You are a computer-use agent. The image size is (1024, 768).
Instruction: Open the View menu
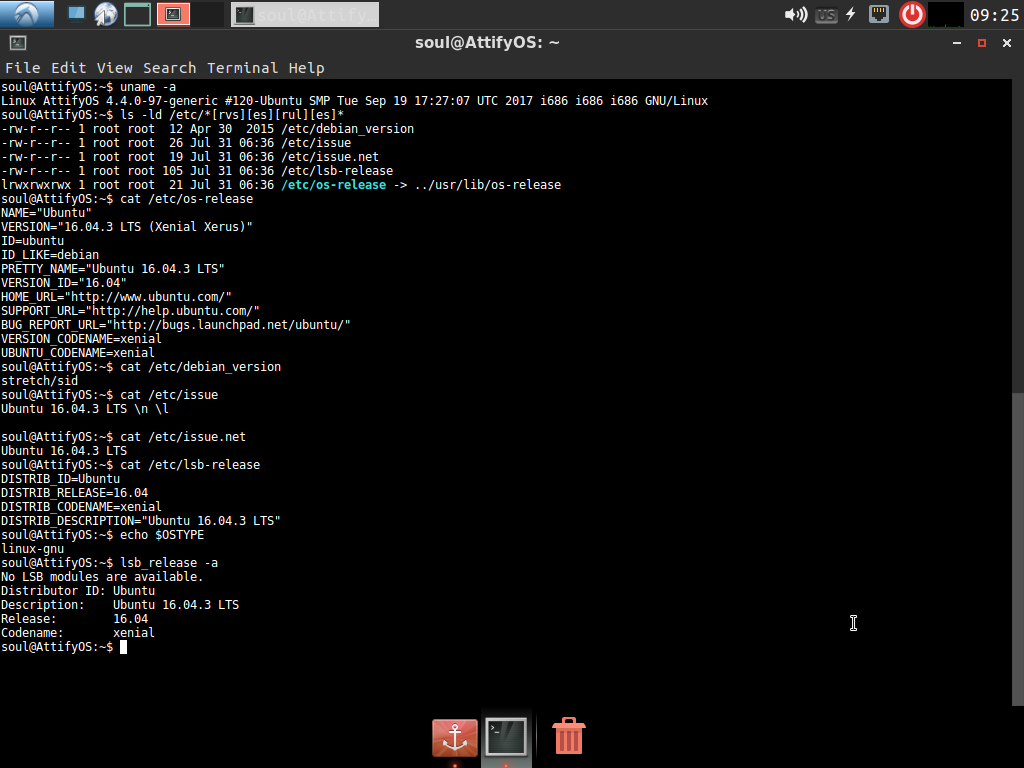point(115,68)
